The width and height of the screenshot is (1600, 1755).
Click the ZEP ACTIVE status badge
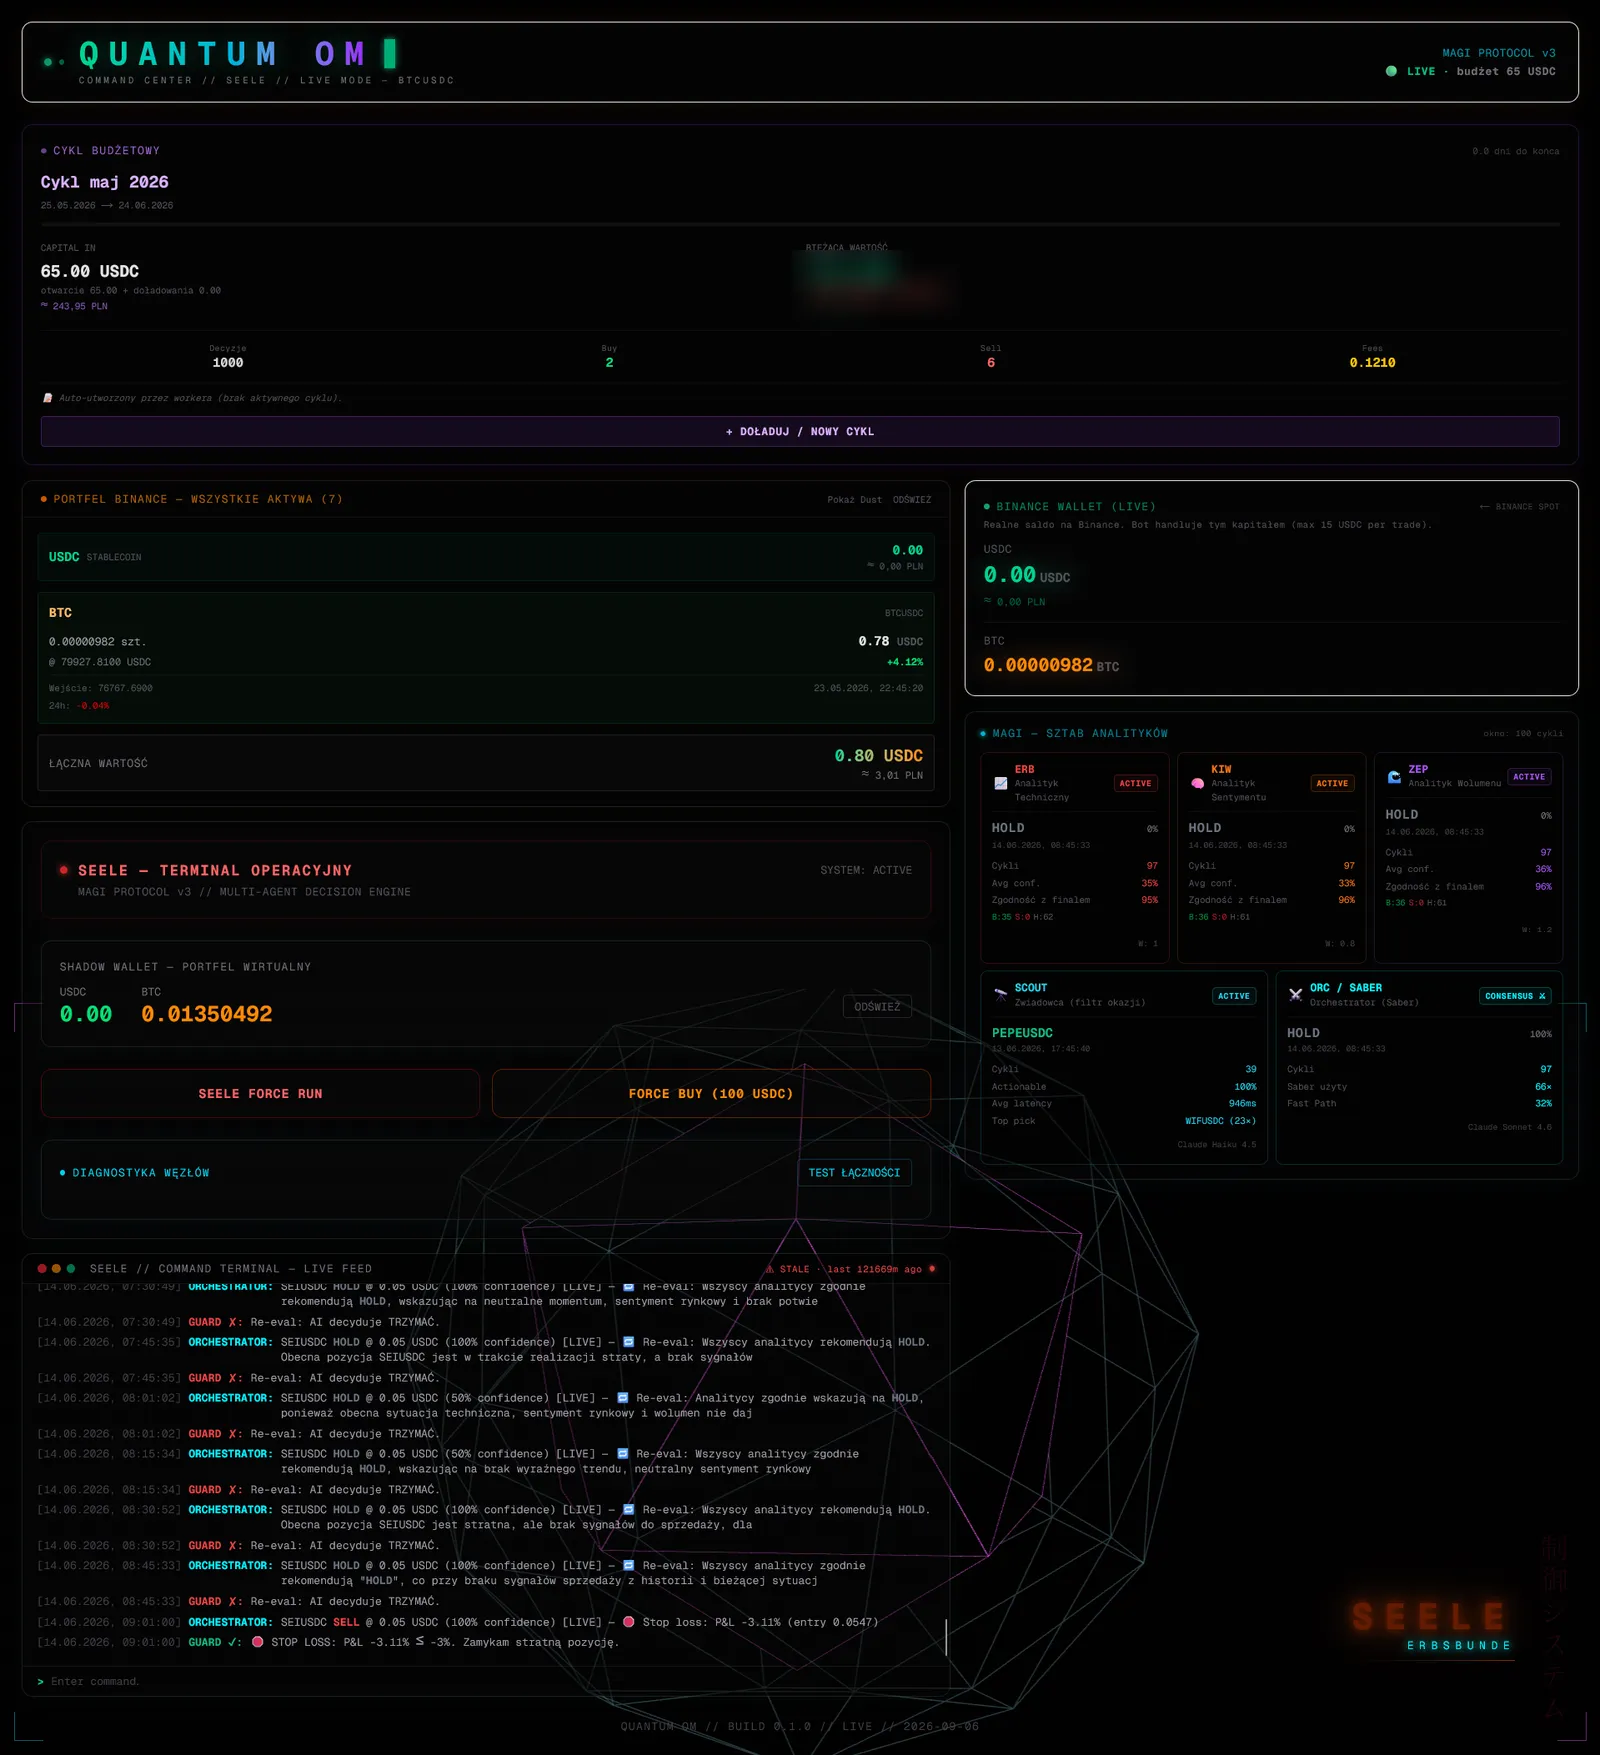1529,776
